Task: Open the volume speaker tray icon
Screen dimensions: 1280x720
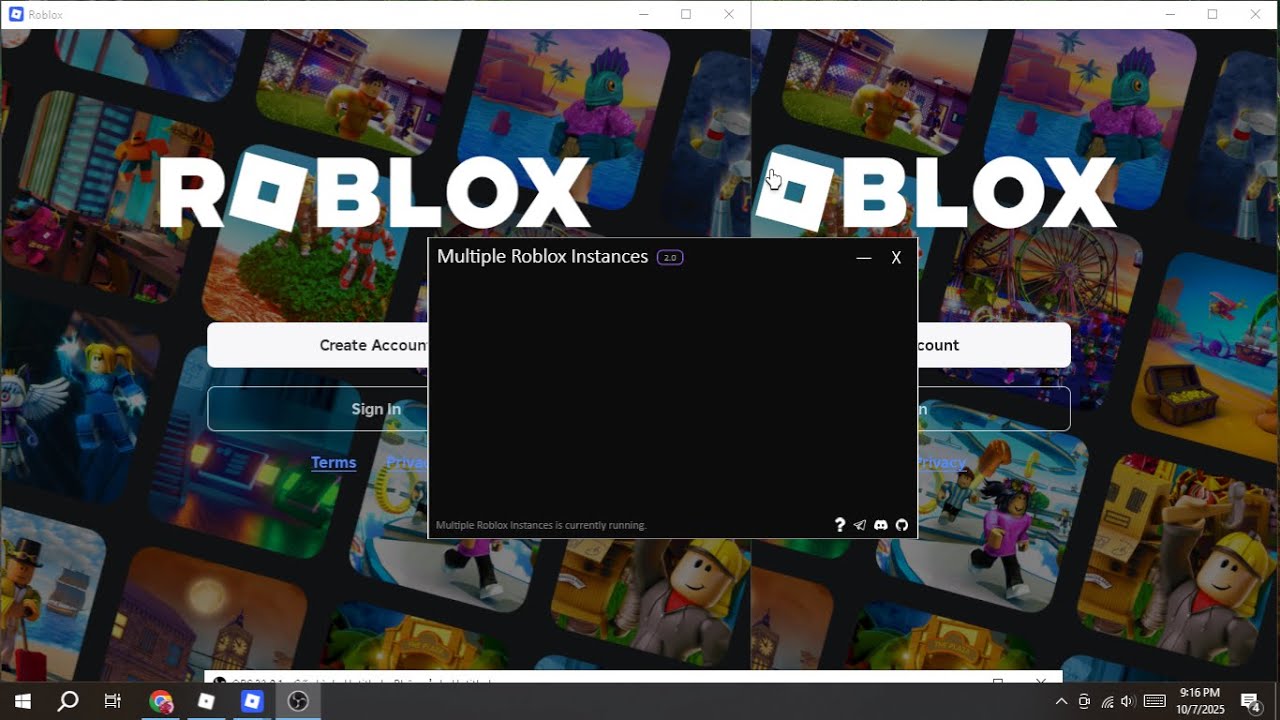Action: pos(1129,702)
